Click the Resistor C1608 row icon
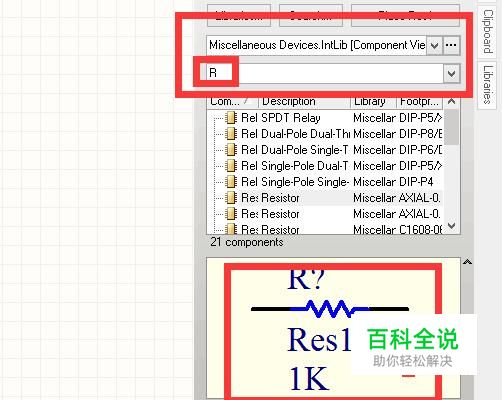This screenshot has height=400, width=502. tap(230, 229)
